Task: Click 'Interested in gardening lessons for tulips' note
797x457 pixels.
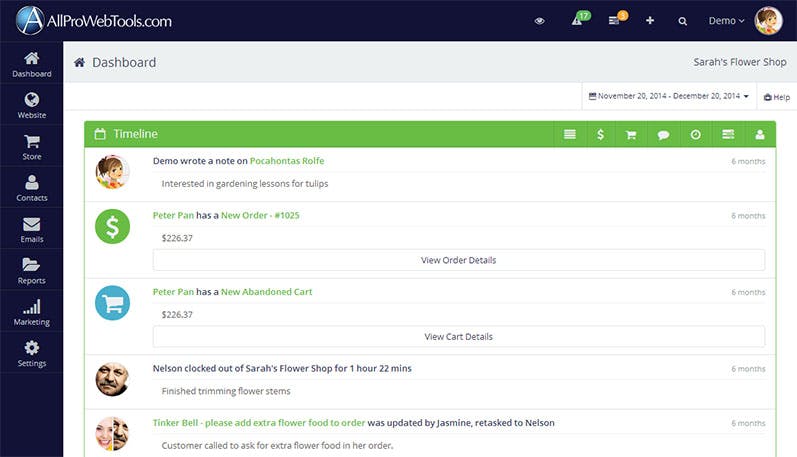Action: [244, 184]
